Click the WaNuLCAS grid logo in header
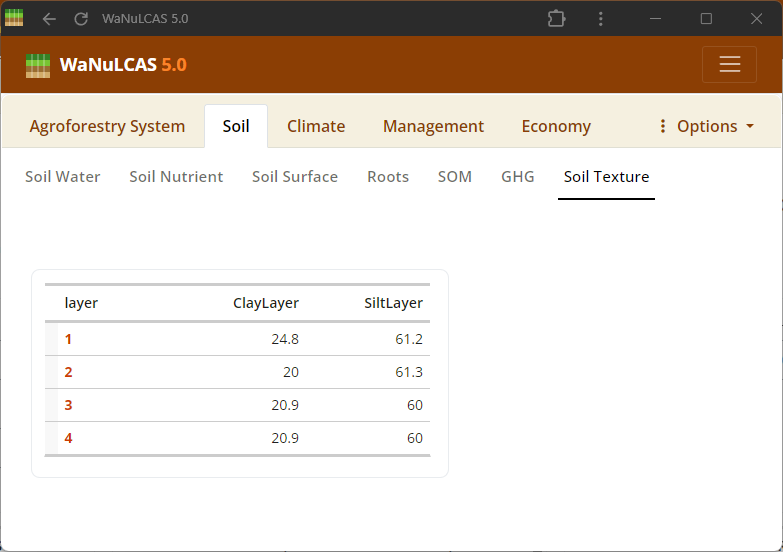Viewport: 783px width, 552px height. tap(38, 65)
